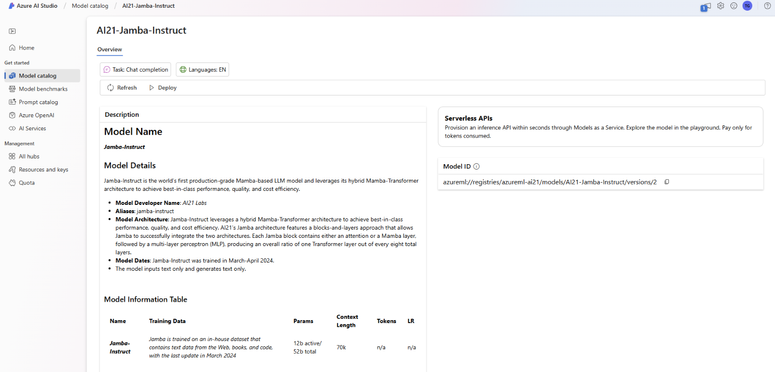The width and height of the screenshot is (775, 372).
Task: Click the AI Services sidebar icon
Action: click(x=12, y=128)
